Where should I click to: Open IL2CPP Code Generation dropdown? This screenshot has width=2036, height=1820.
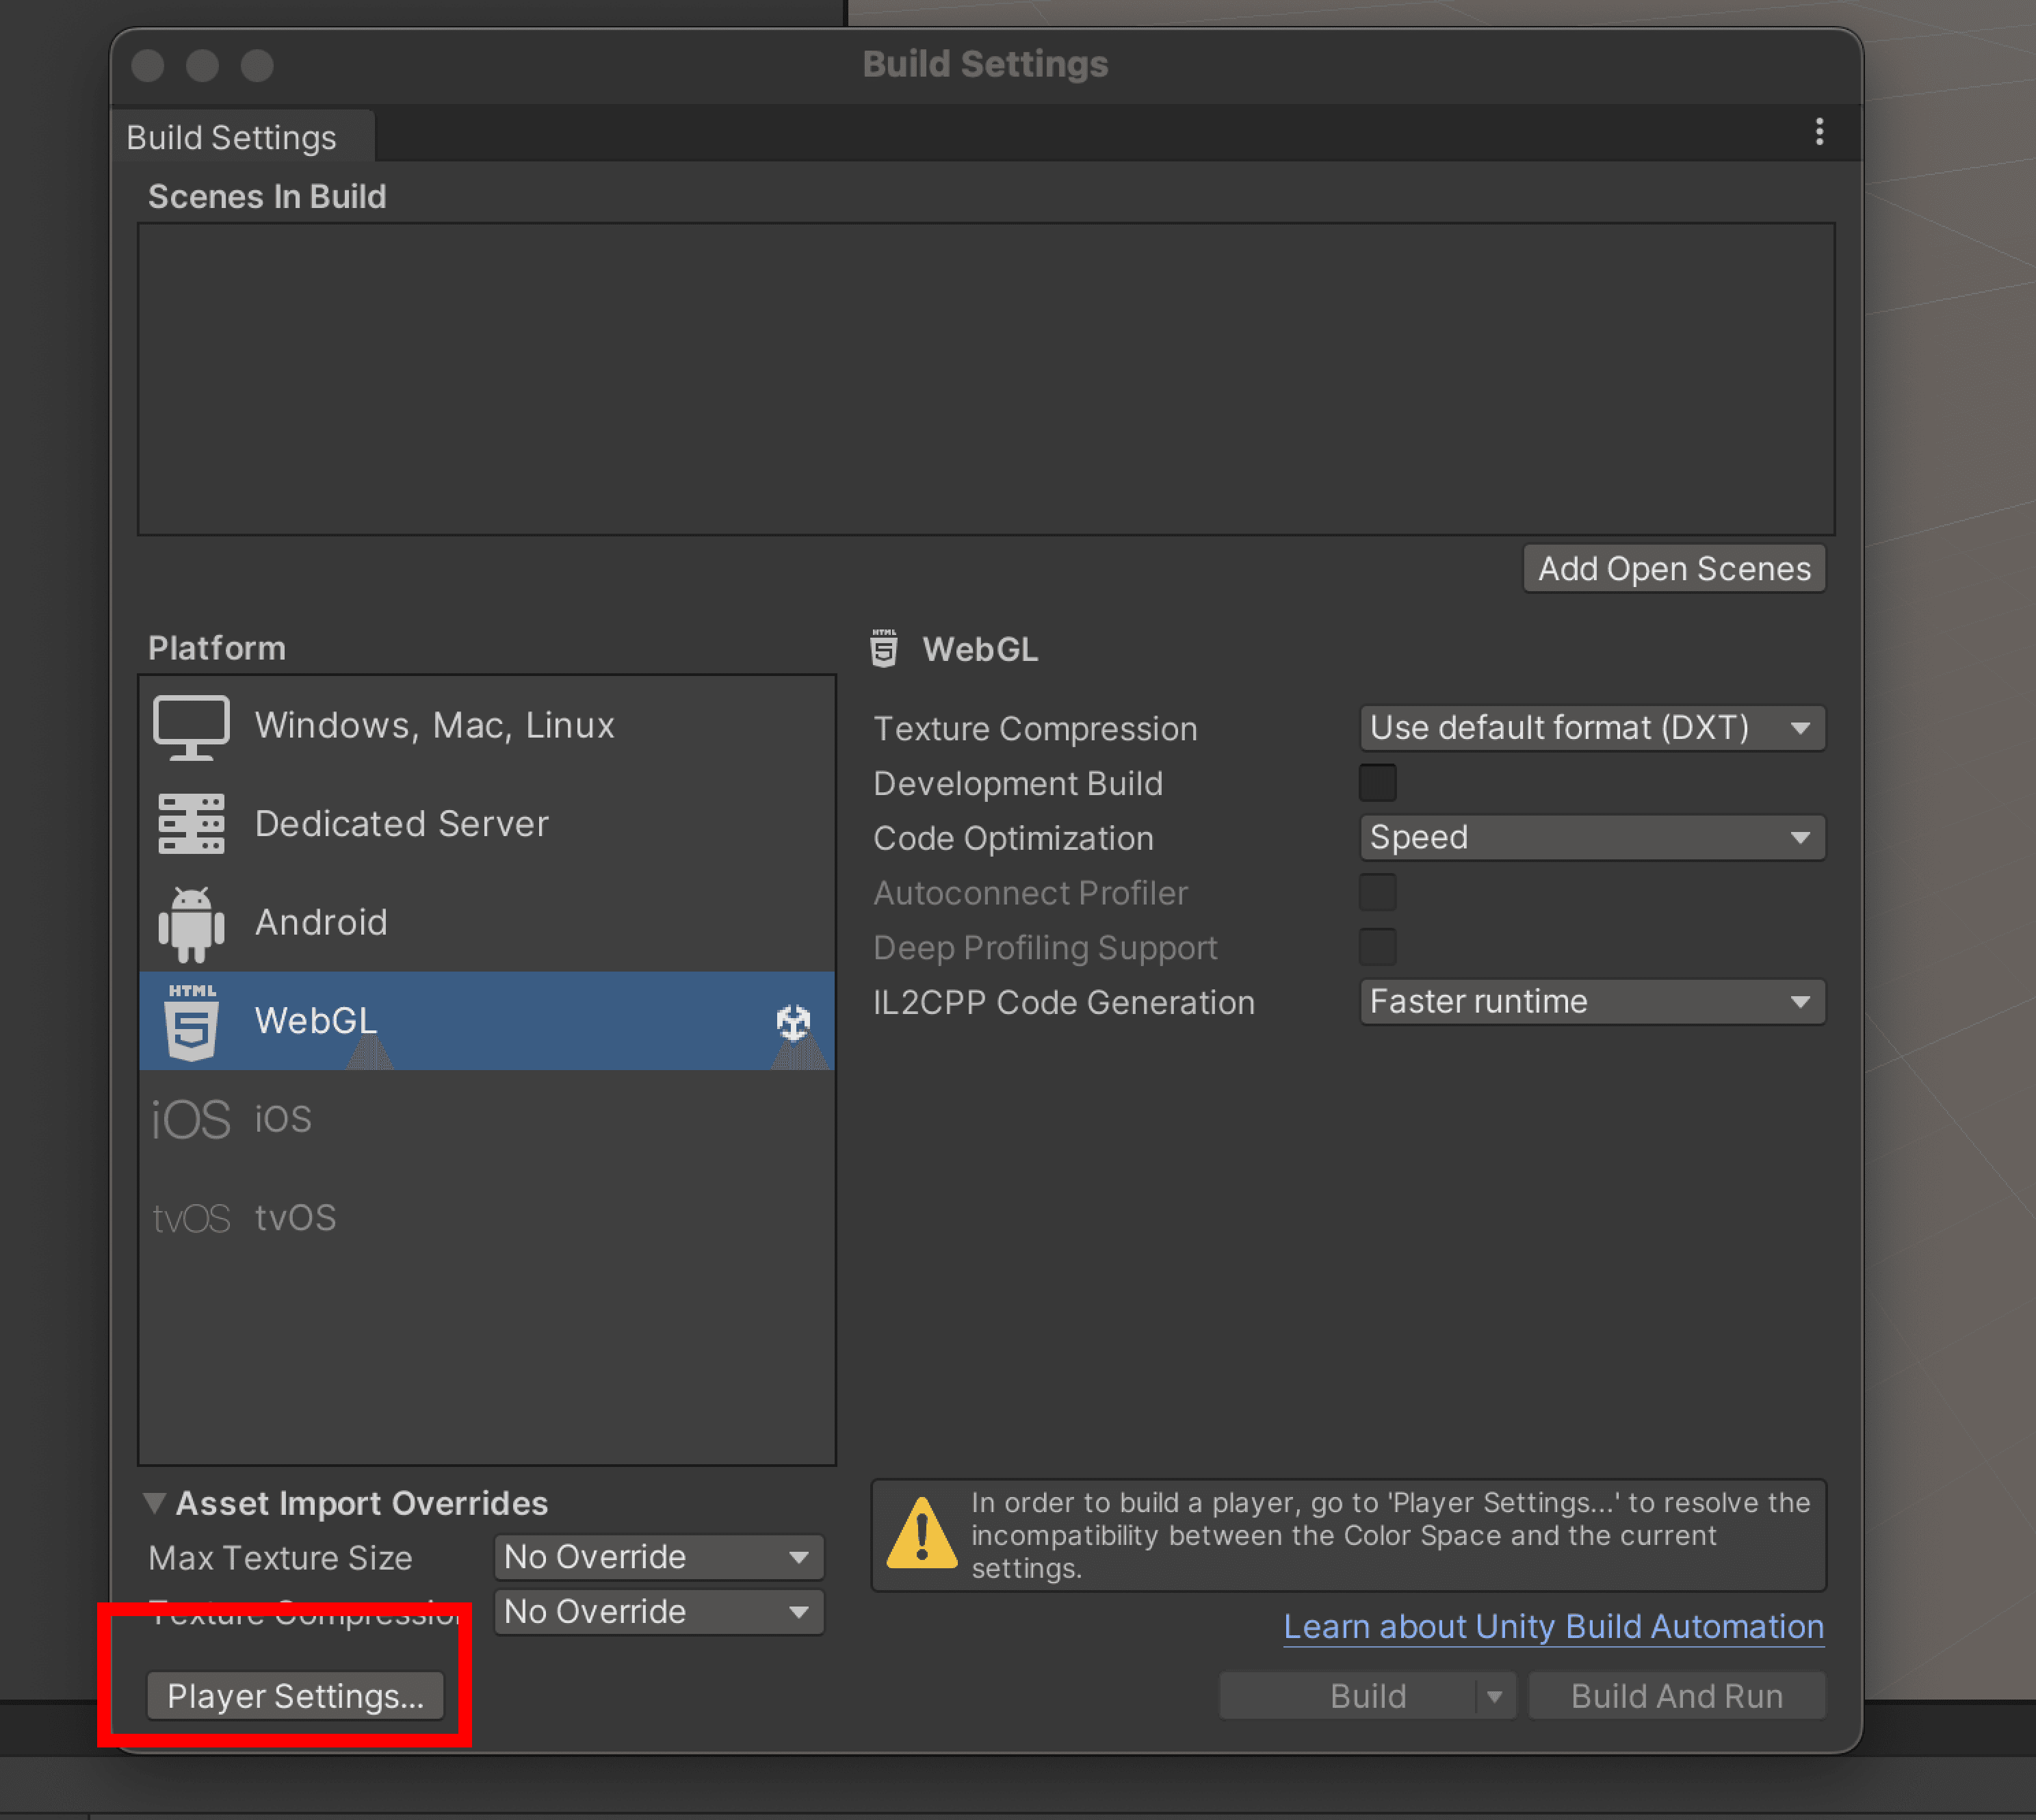point(1592,1002)
